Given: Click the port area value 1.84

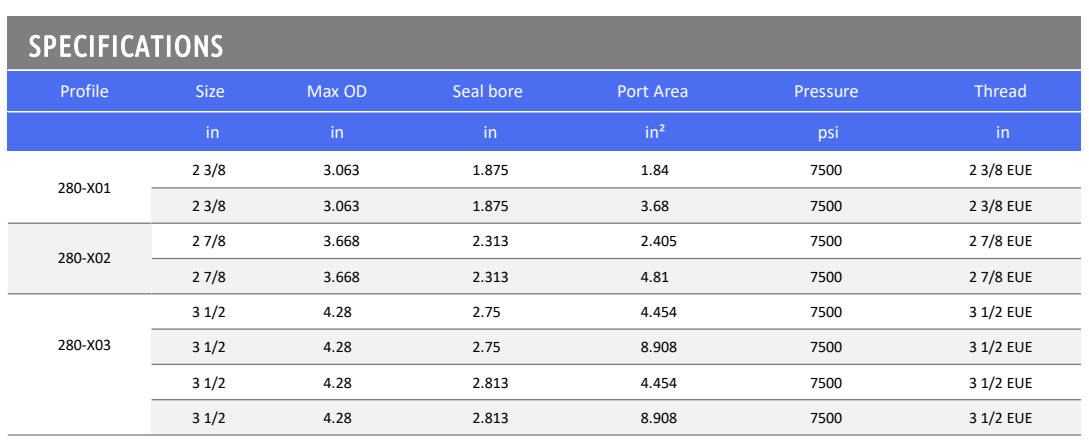Looking at the screenshot, I should [655, 170].
